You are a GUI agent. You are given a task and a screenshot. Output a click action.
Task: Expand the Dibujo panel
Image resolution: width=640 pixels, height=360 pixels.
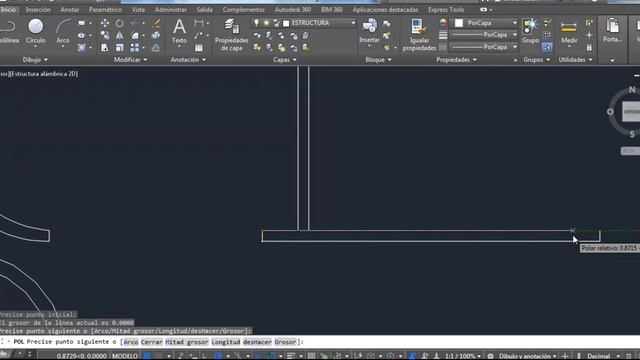tap(35, 60)
